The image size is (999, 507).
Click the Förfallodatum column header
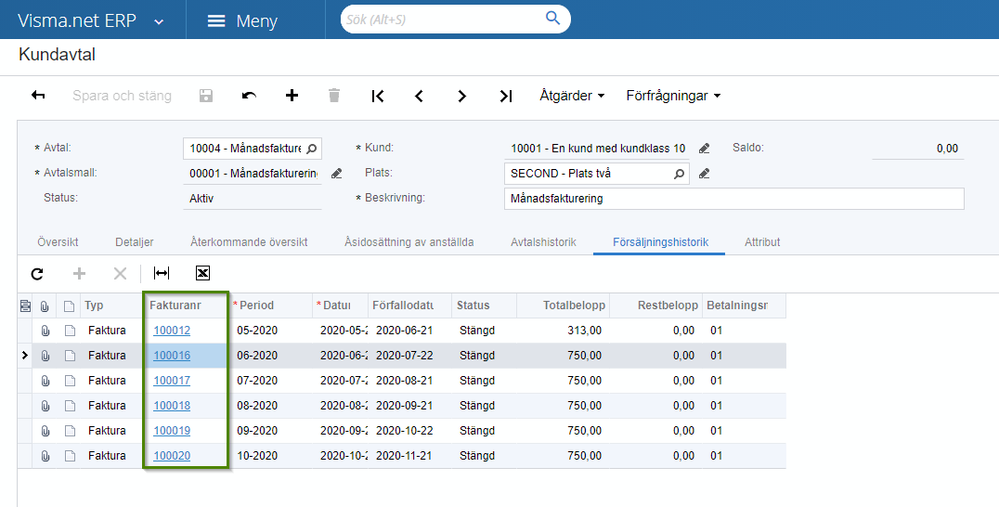(x=410, y=306)
